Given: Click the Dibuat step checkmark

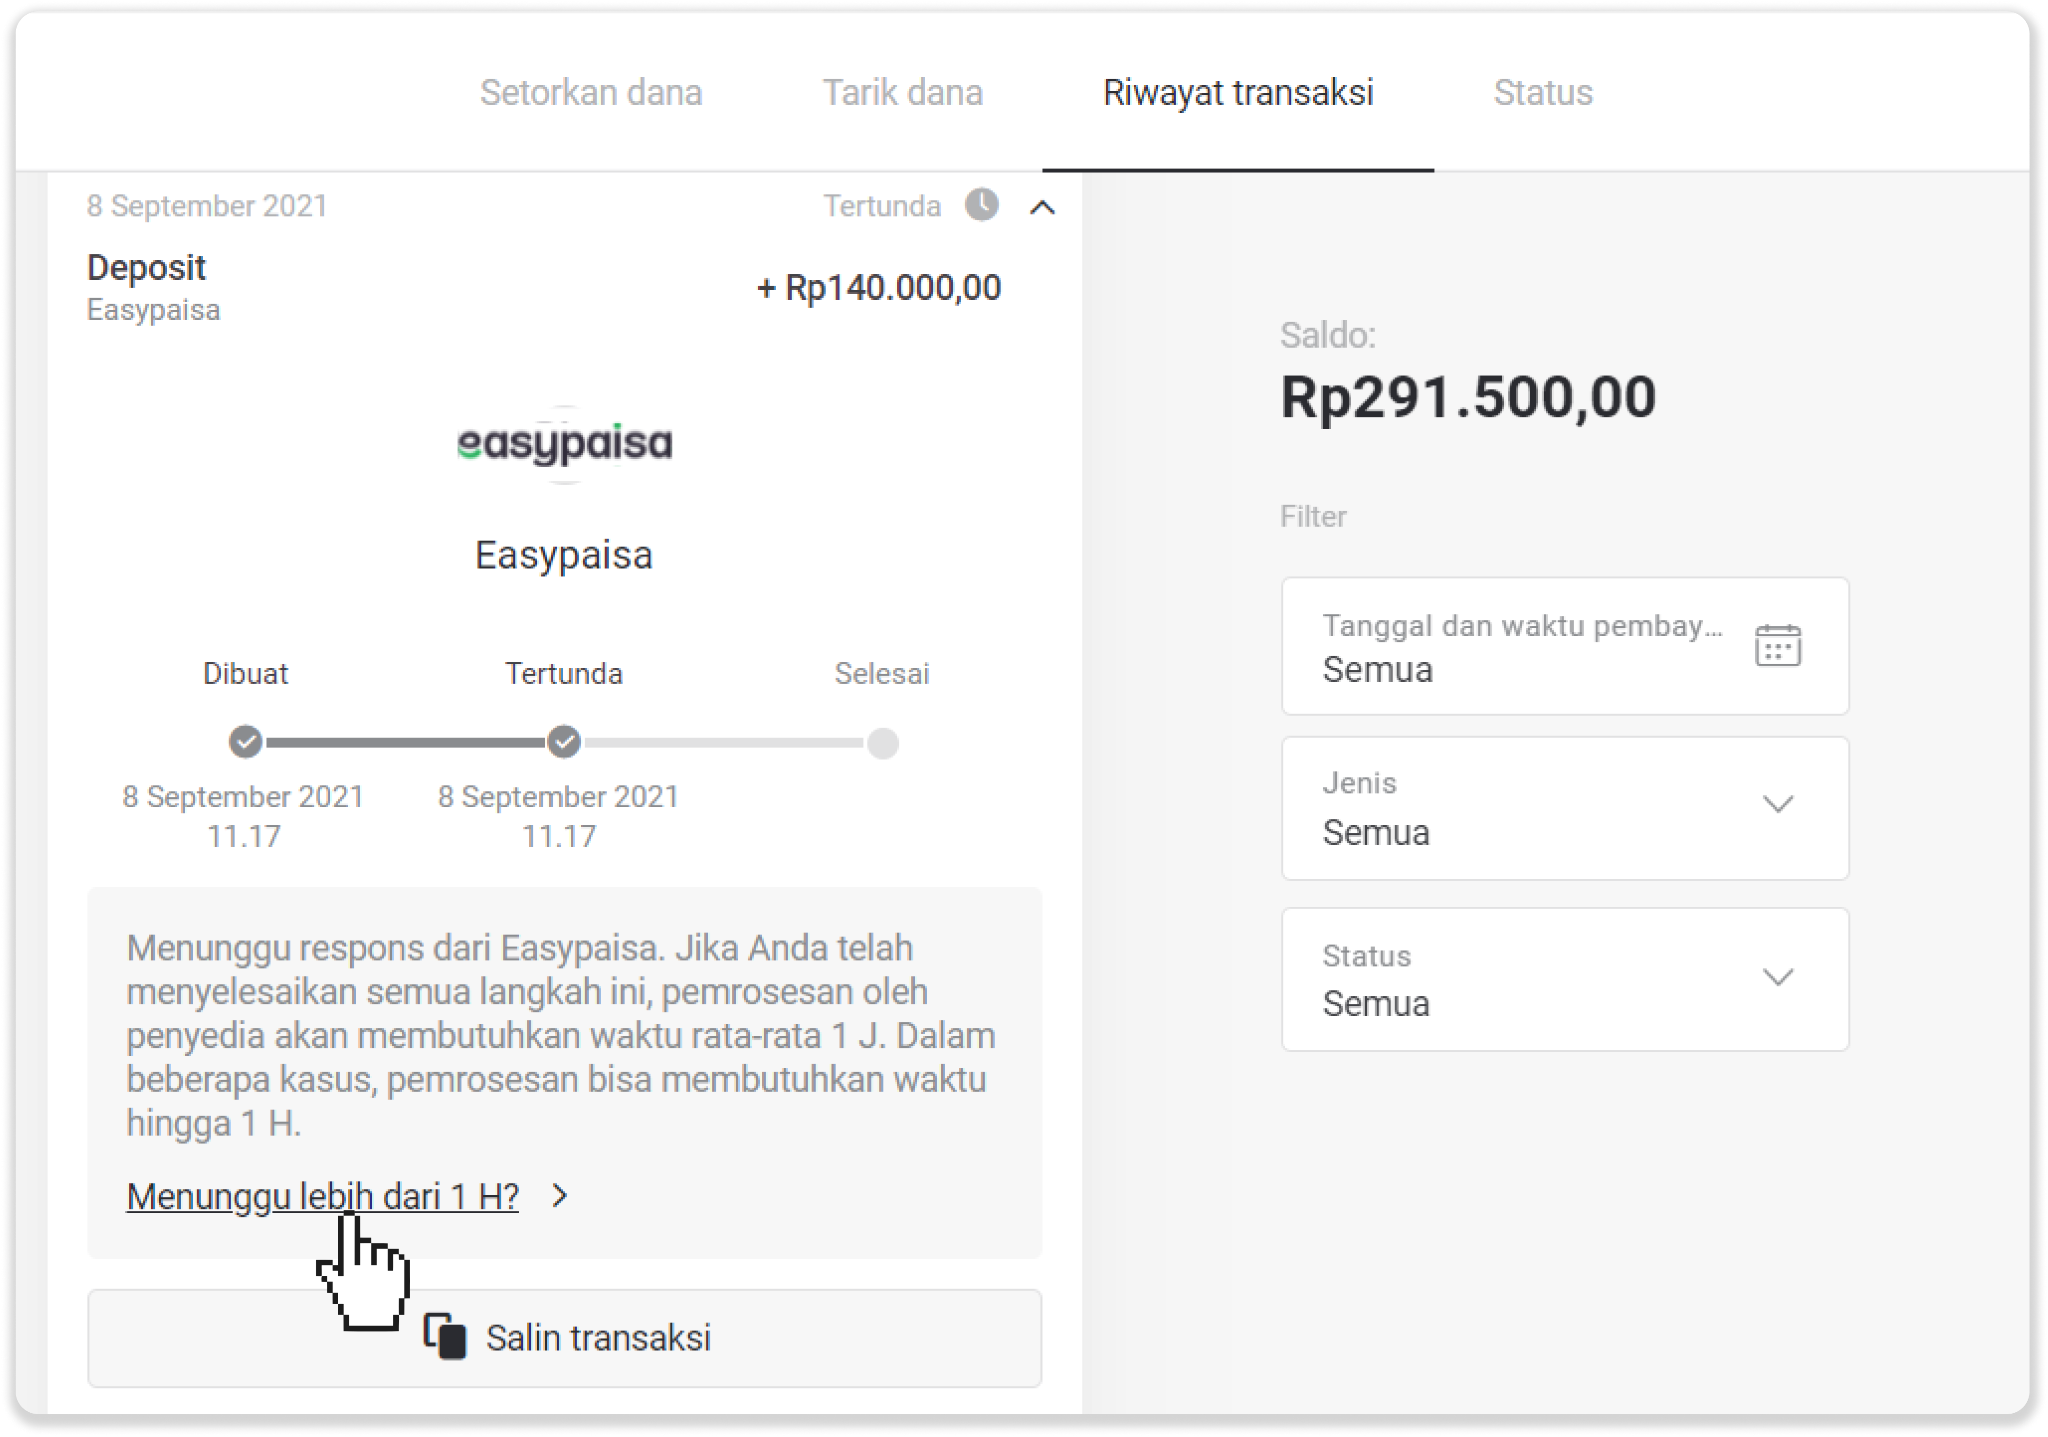Looking at the screenshot, I should click(x=246, y=743).
